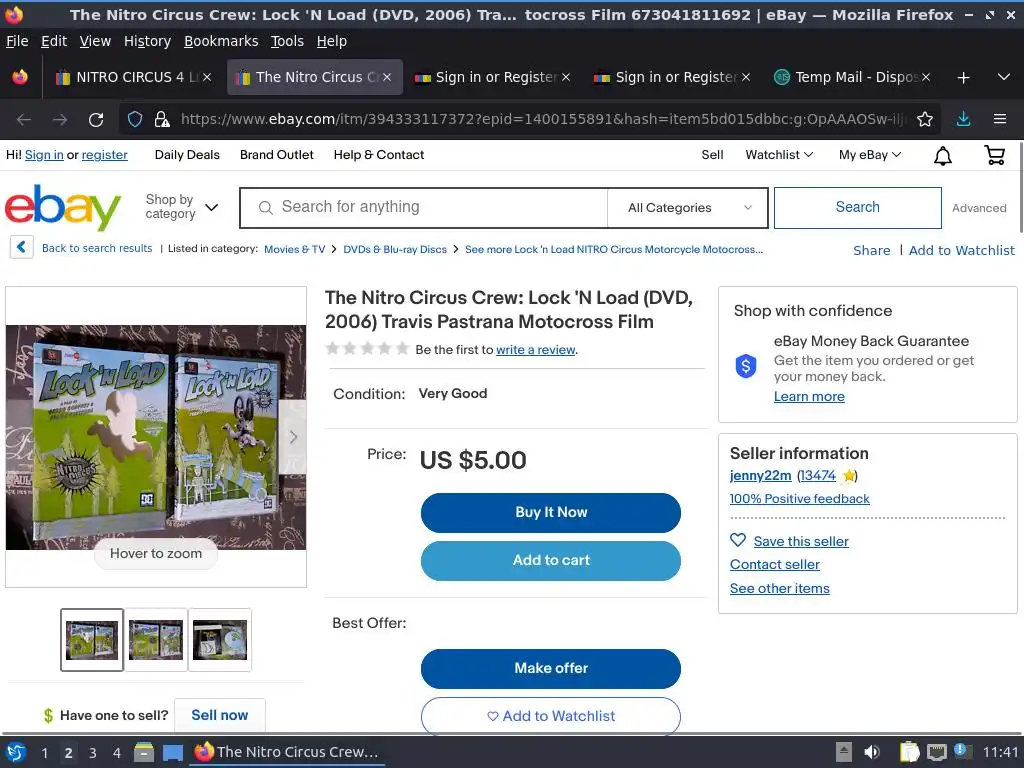This screenshot has height=768, width=1024.
Task: Switch to workspace 3 in taskbar
Action: point(93,753)
